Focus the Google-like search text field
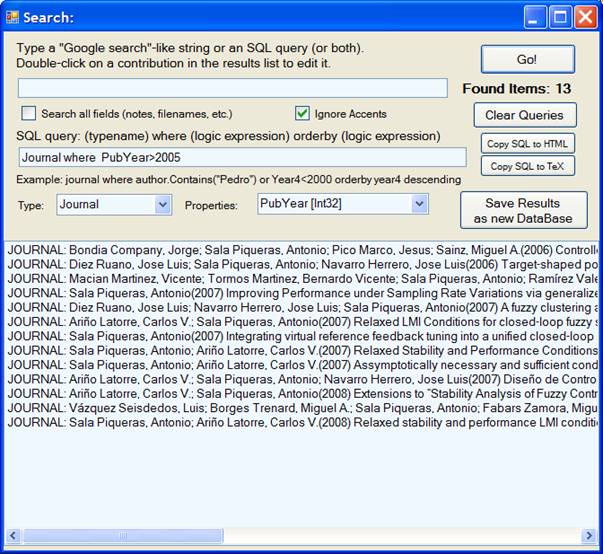The width and height of the screenshot is (603, 554). pos(232,88)
